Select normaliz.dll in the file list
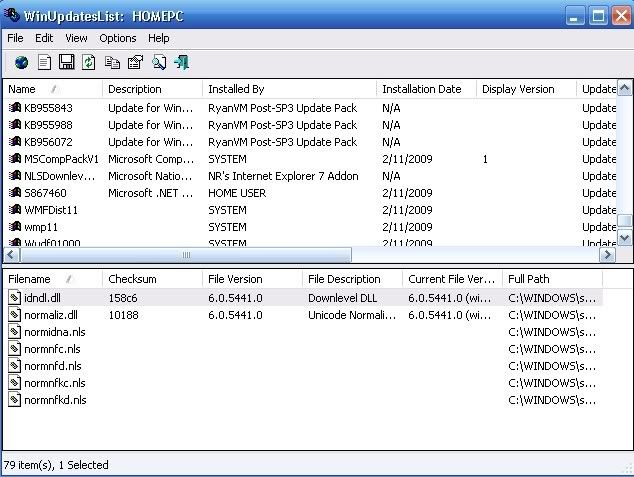 [50, 315]
